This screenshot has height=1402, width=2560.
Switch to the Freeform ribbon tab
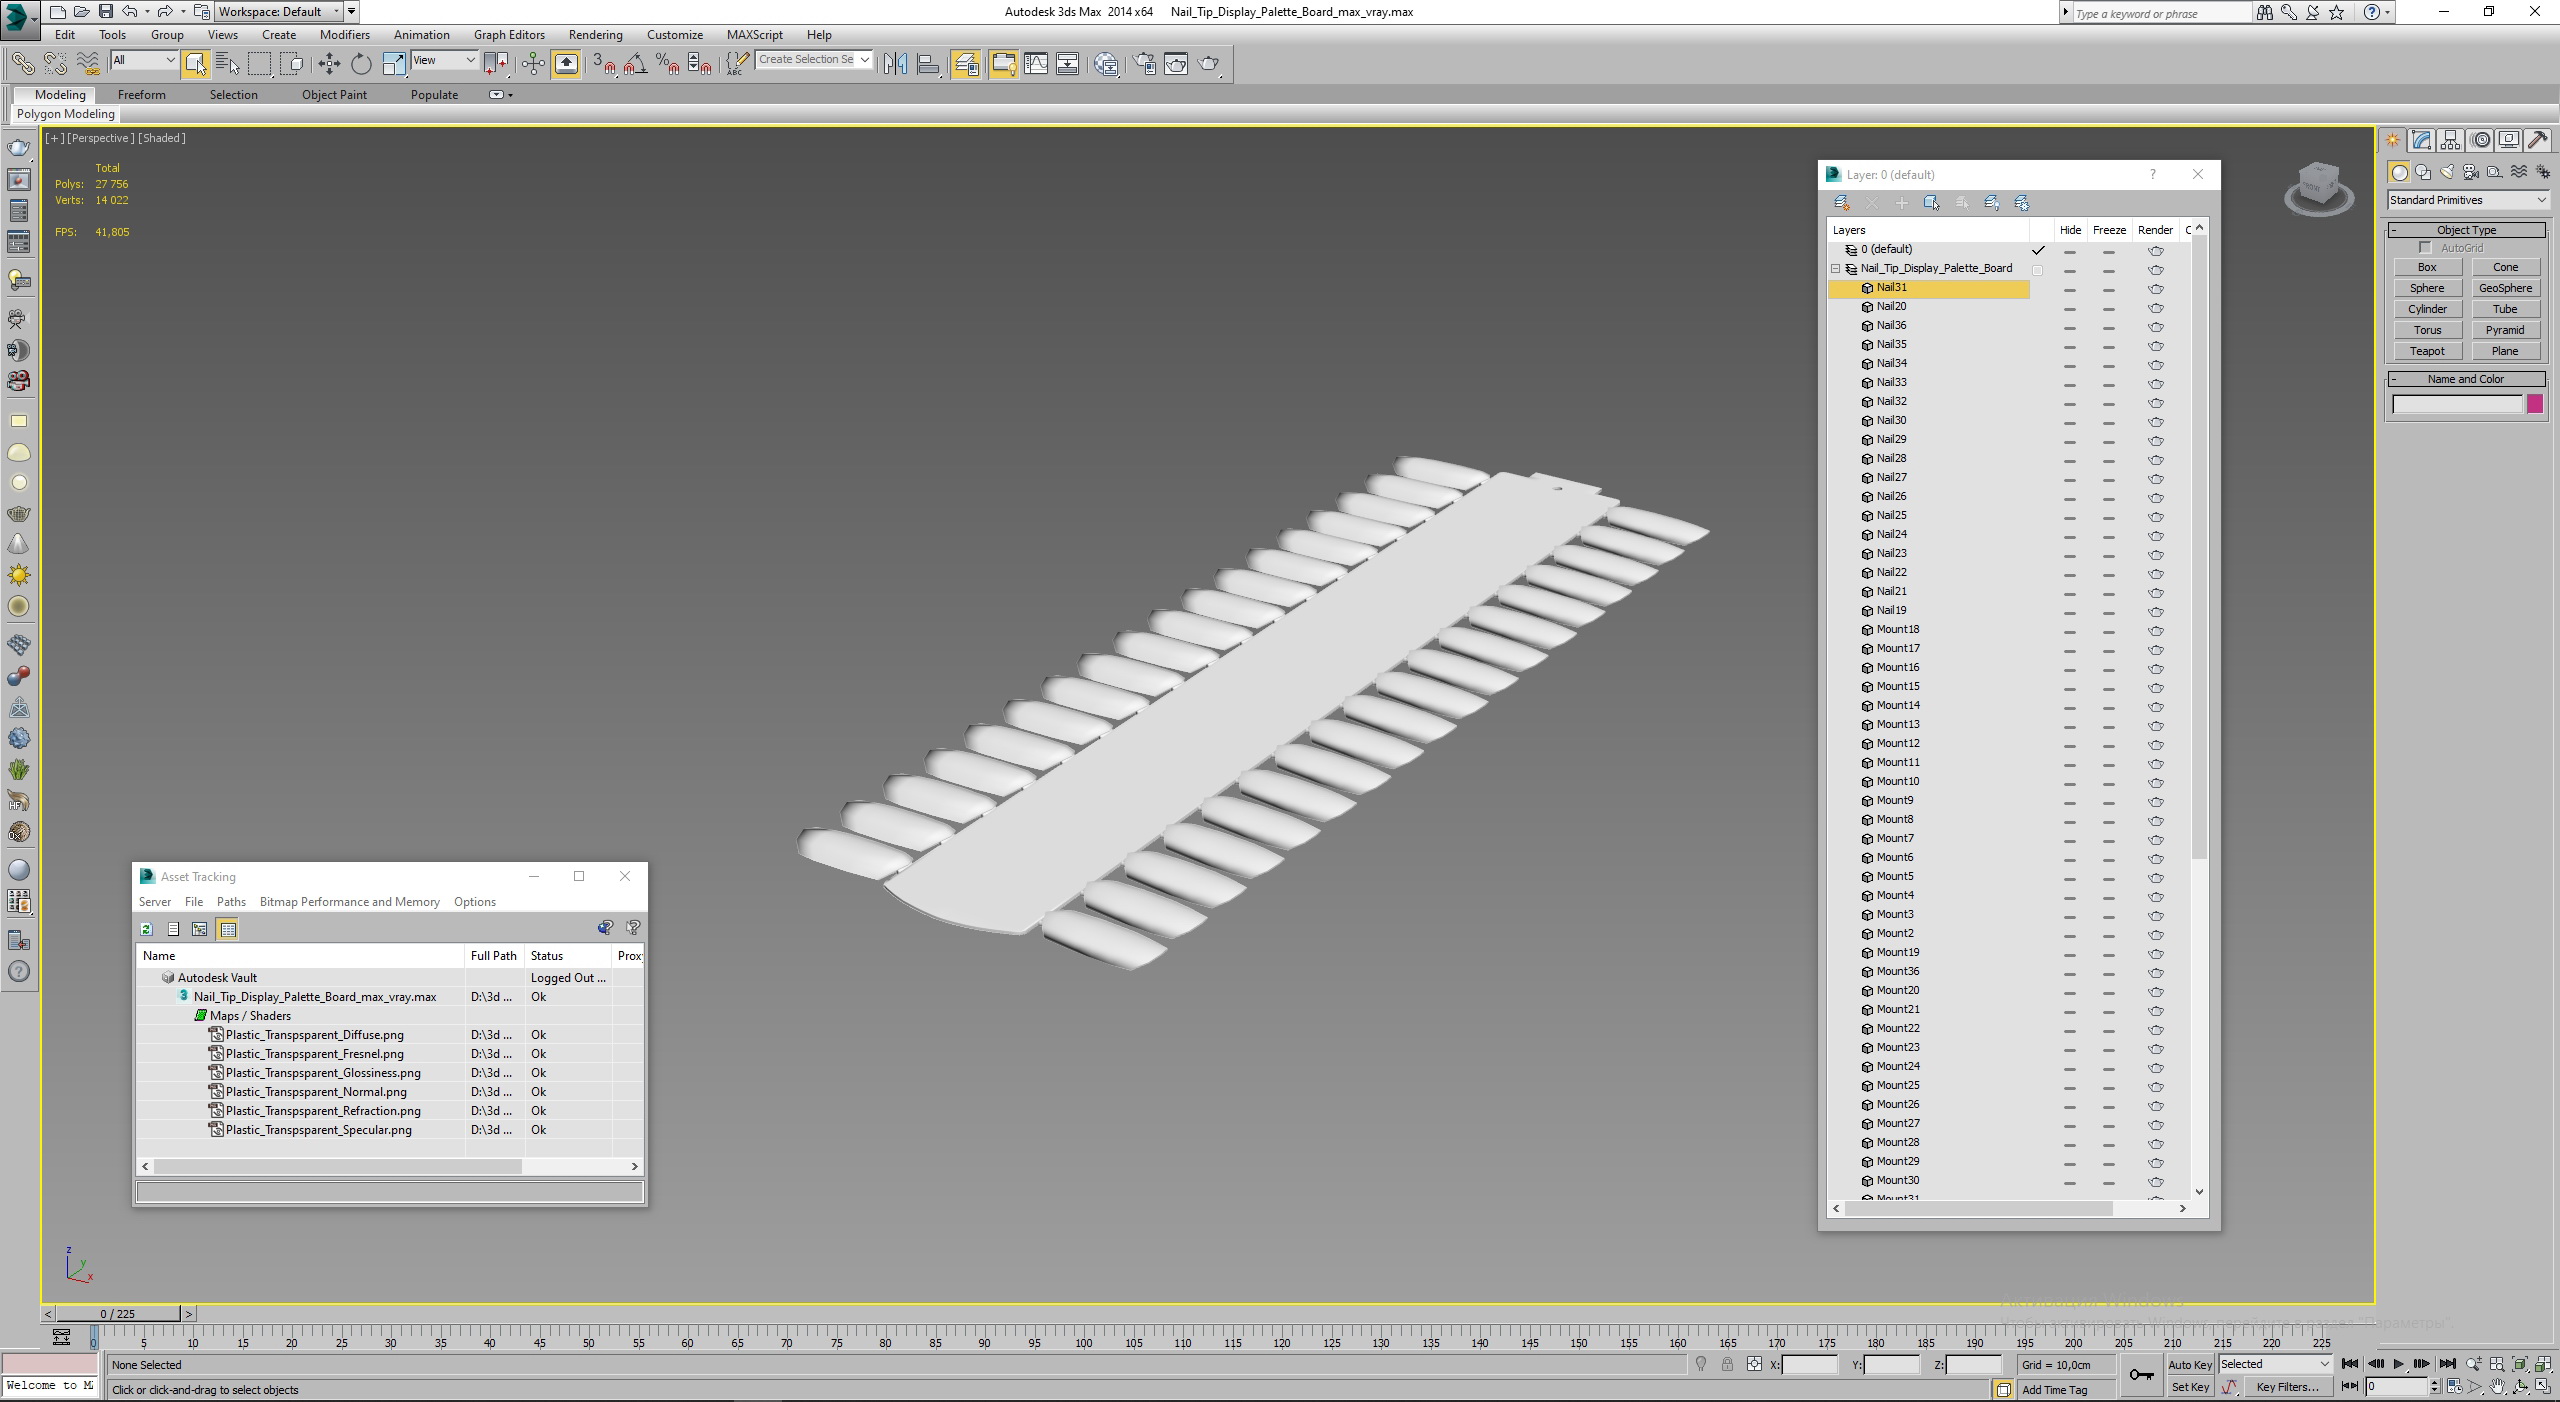pyautogui.click(x=141, y=95)
